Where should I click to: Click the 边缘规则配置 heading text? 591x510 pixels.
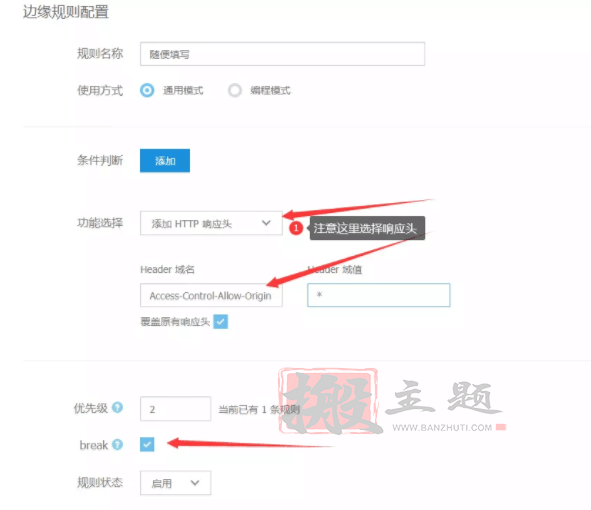pyautogui.click(x=66, y=12)
